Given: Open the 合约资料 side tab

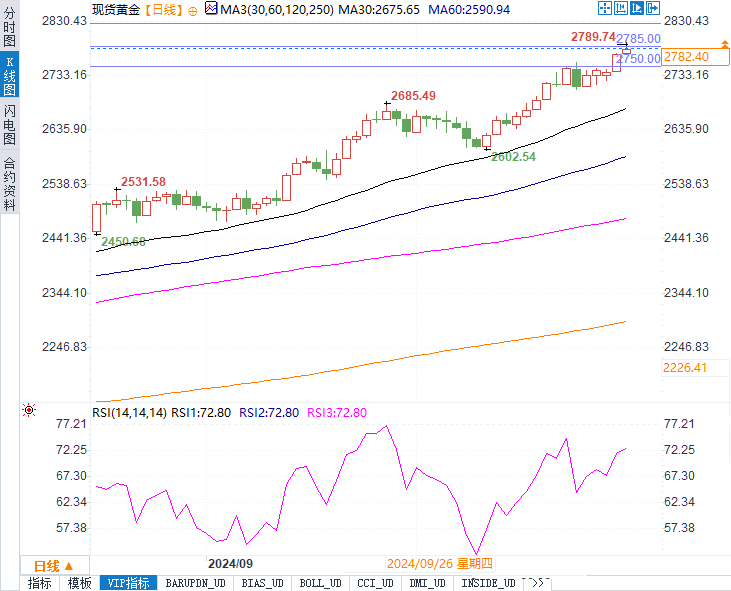Looking at the screenshot, I should pos(9,184).
